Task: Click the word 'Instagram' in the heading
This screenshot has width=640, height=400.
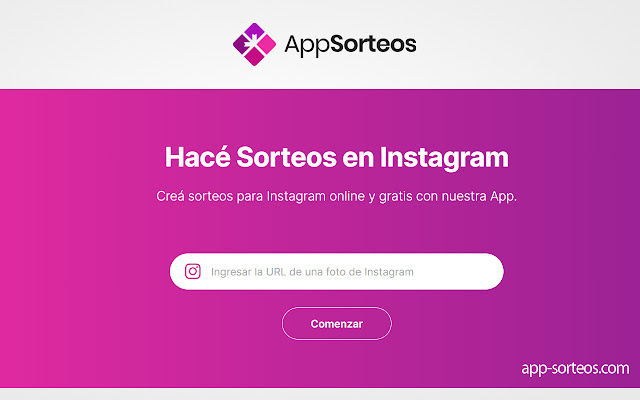Action: (444, 157)
